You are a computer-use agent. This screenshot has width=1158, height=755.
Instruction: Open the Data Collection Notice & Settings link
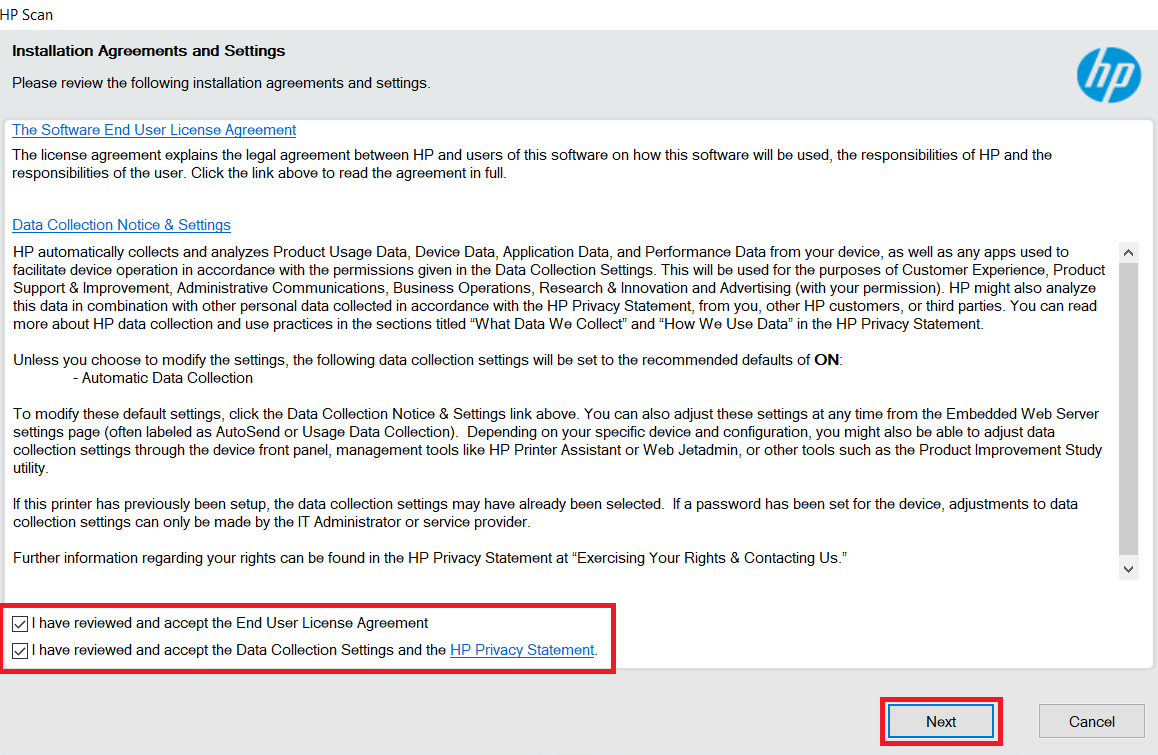tap(121, 225)
